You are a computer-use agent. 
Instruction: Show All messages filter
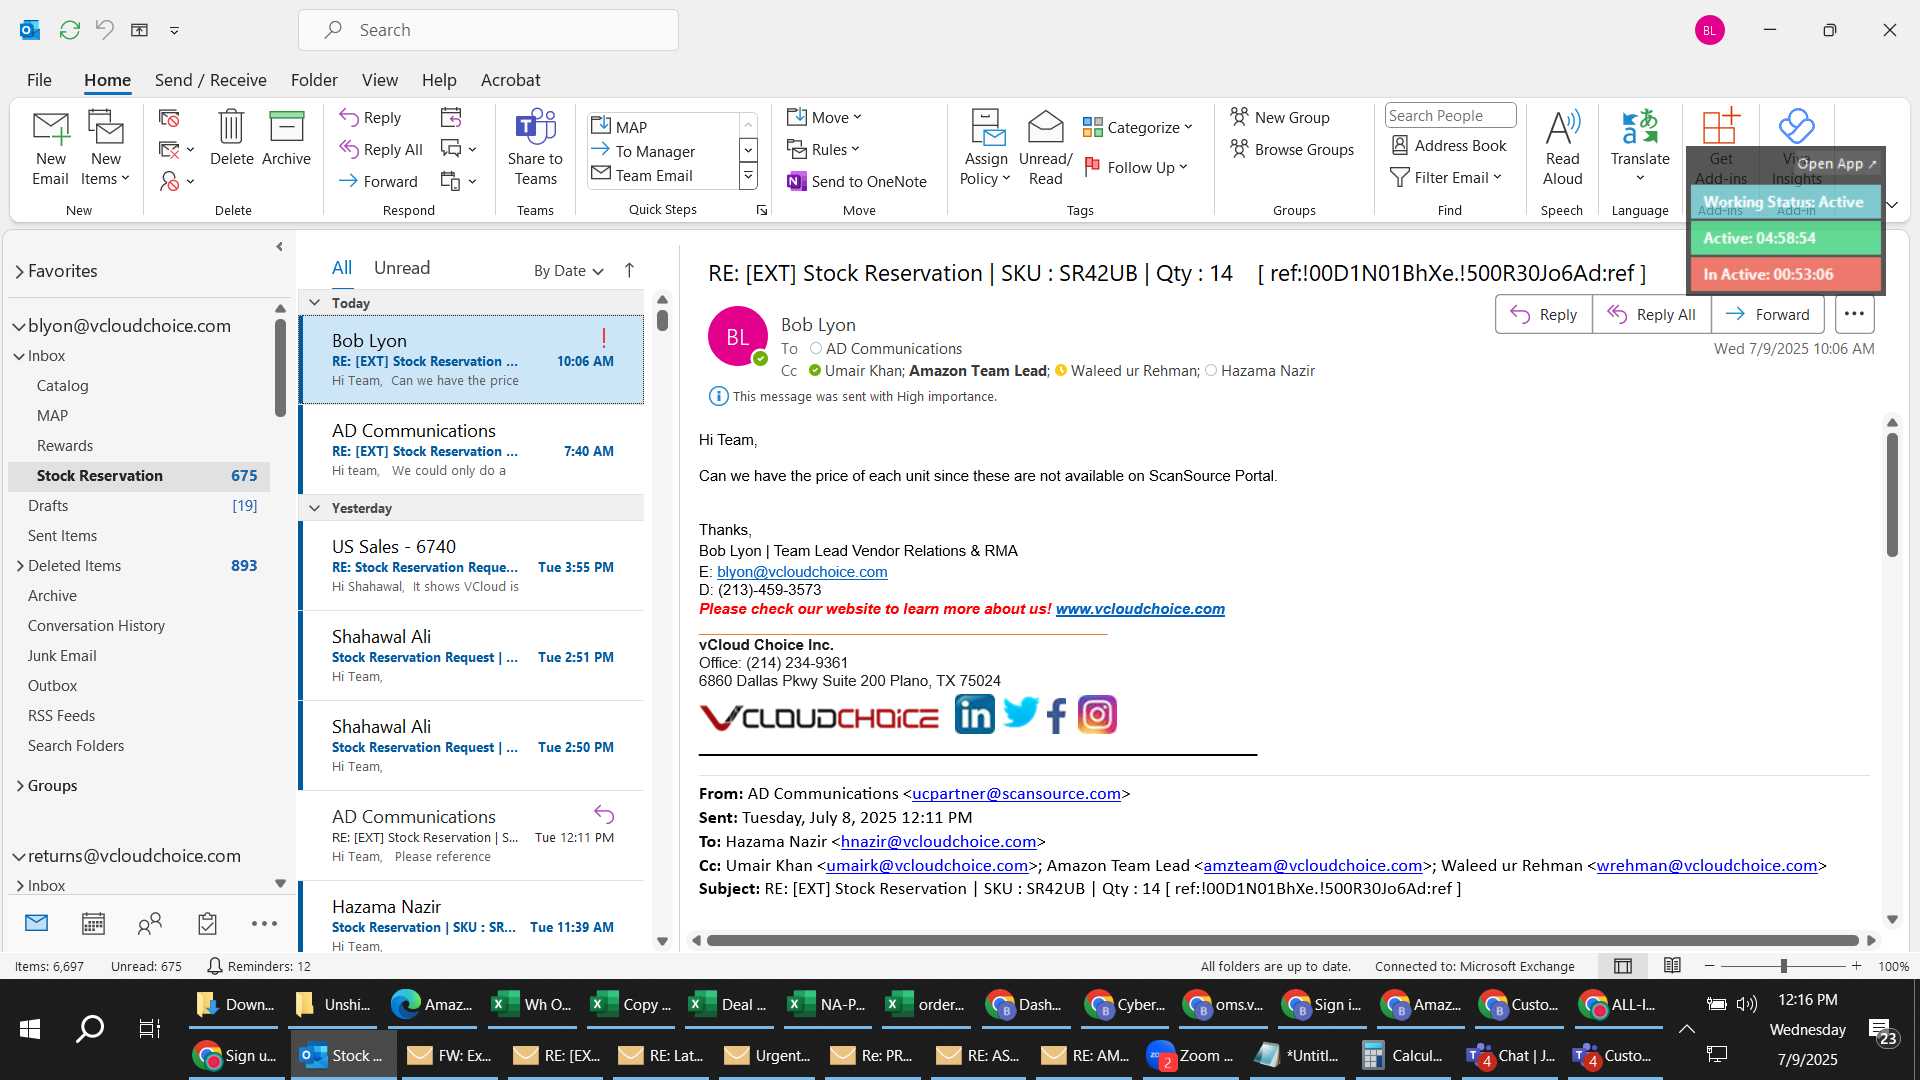pyautogui.click(x=342, y=268)
